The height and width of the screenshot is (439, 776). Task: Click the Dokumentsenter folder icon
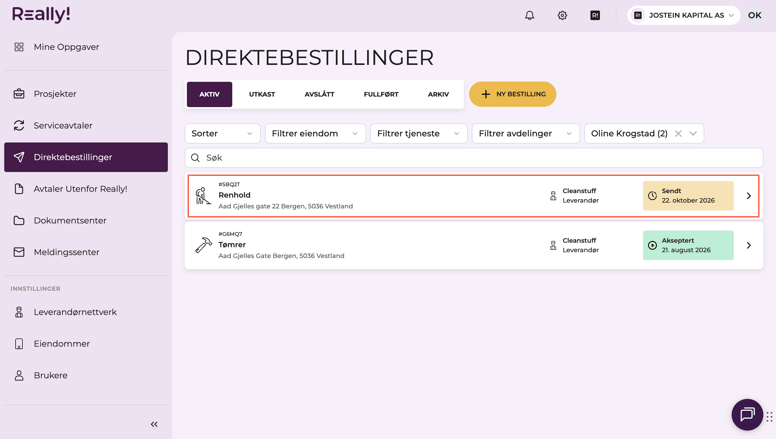pyautogui.click(x=19, y=220)
